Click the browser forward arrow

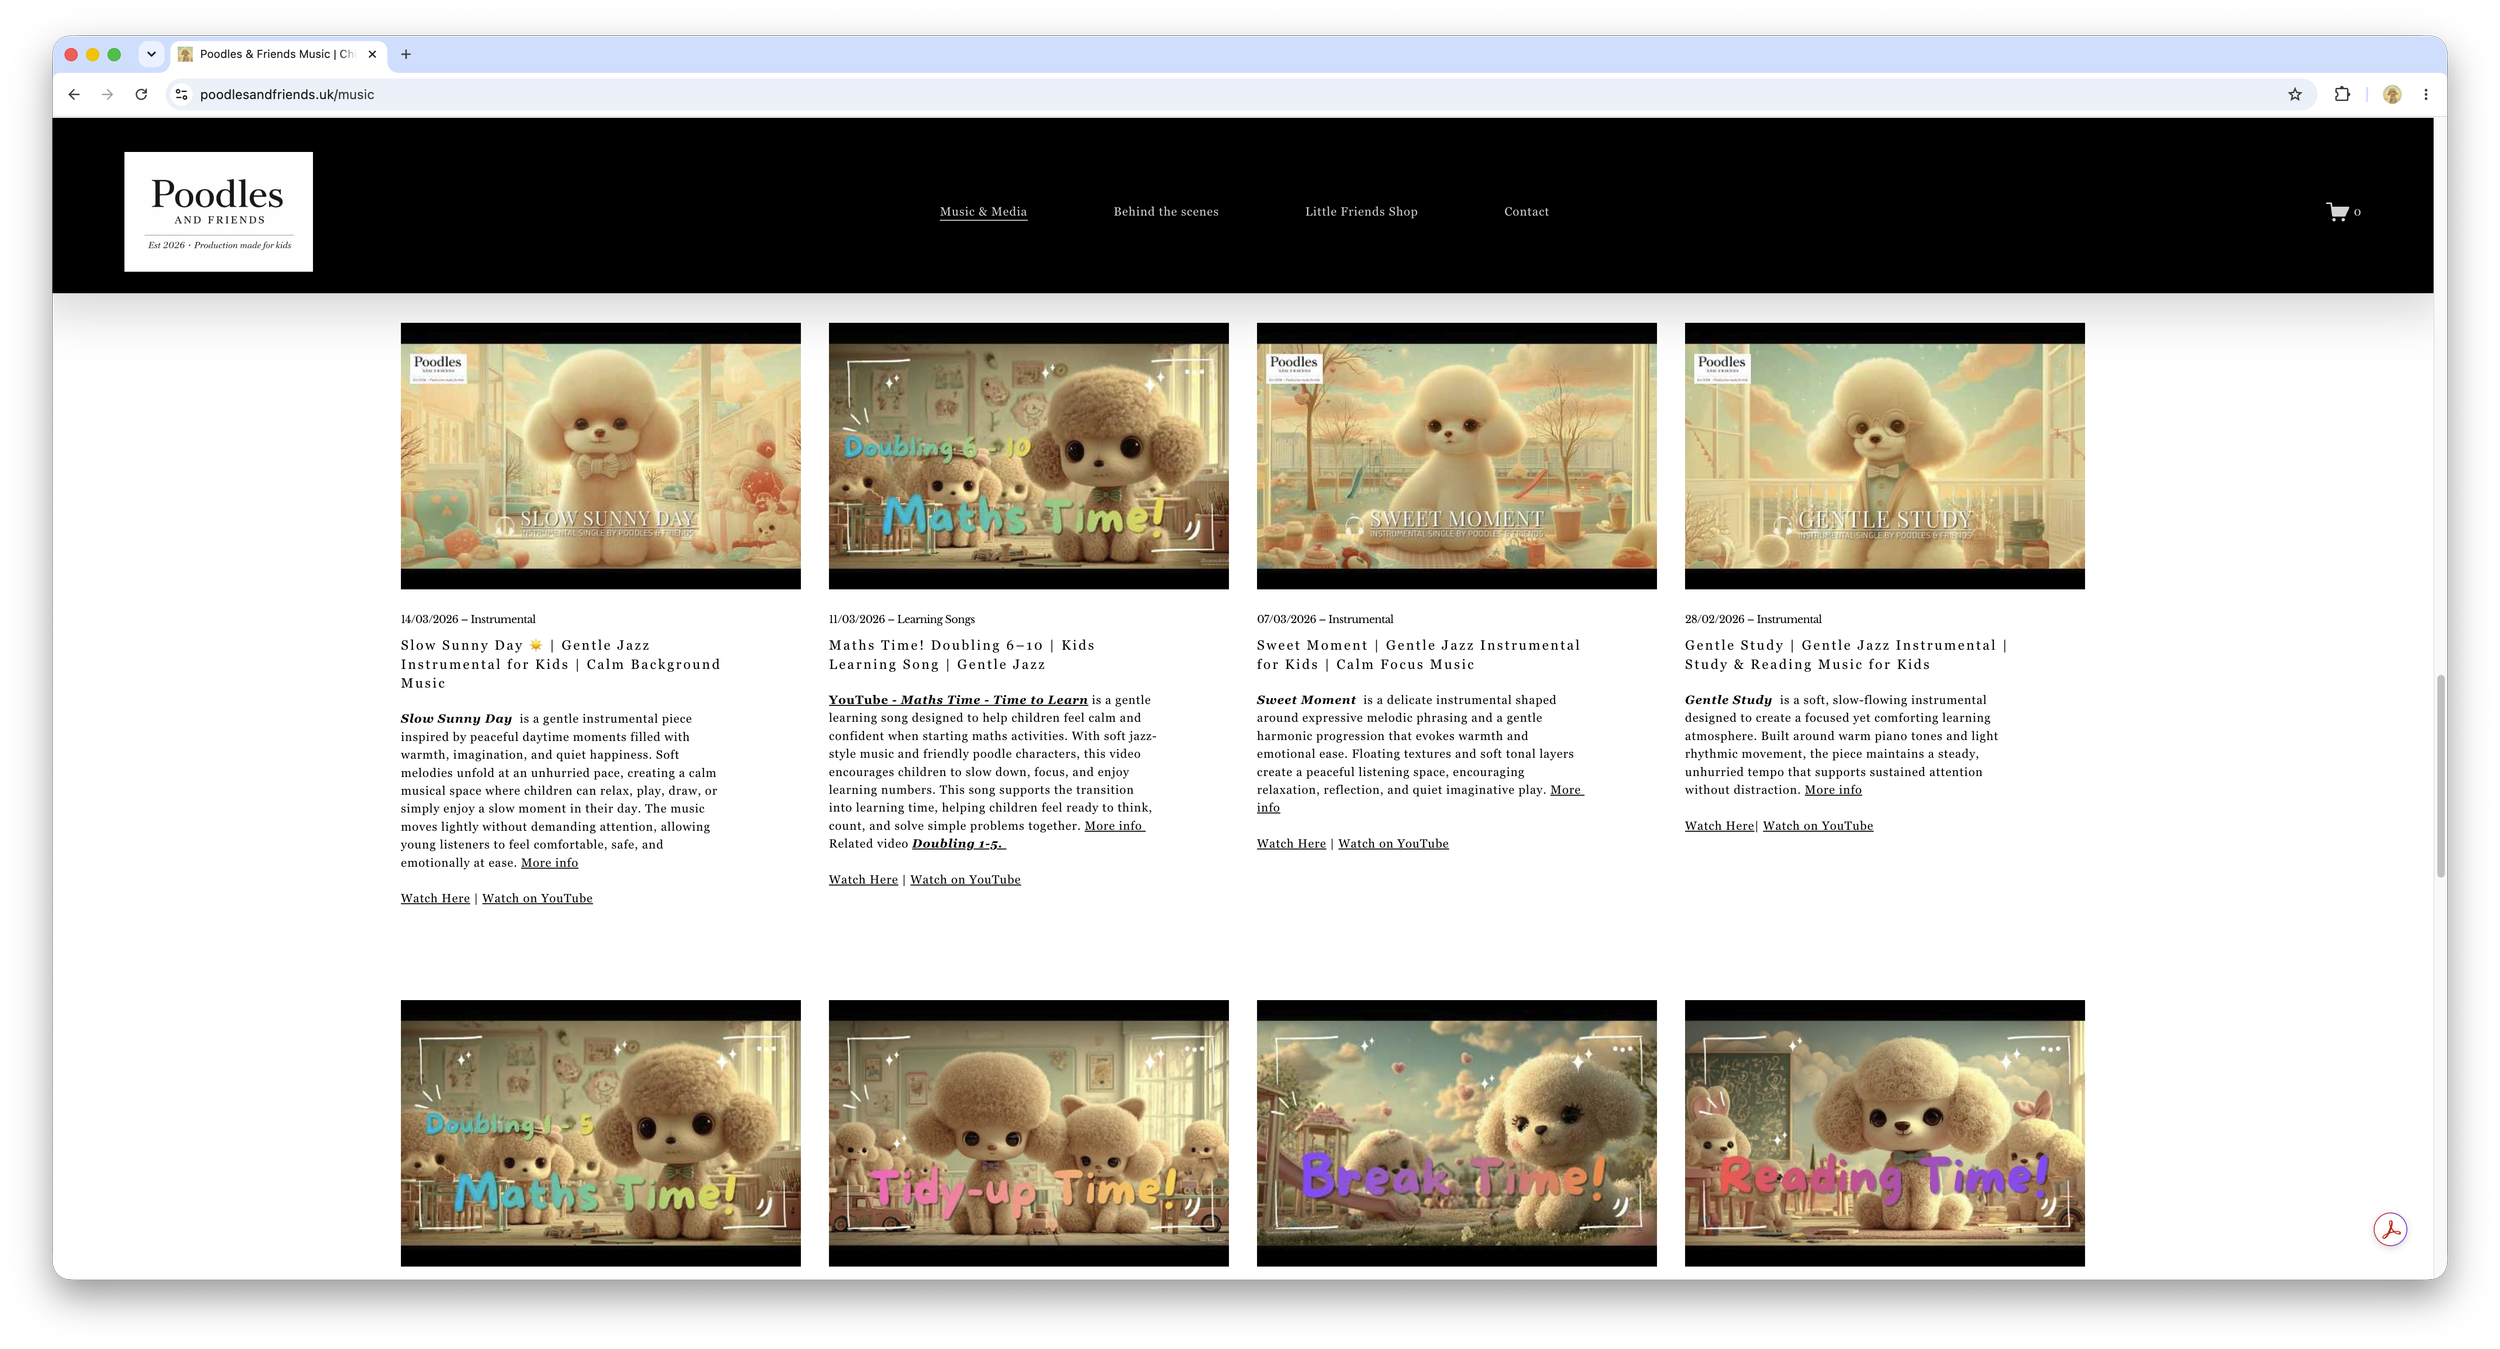pyautogui.click(x=108, y=94)
